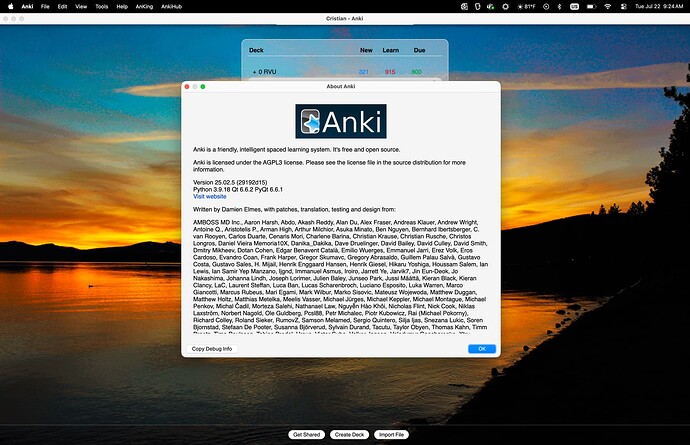Open the Tools menu

coord(102,7)
